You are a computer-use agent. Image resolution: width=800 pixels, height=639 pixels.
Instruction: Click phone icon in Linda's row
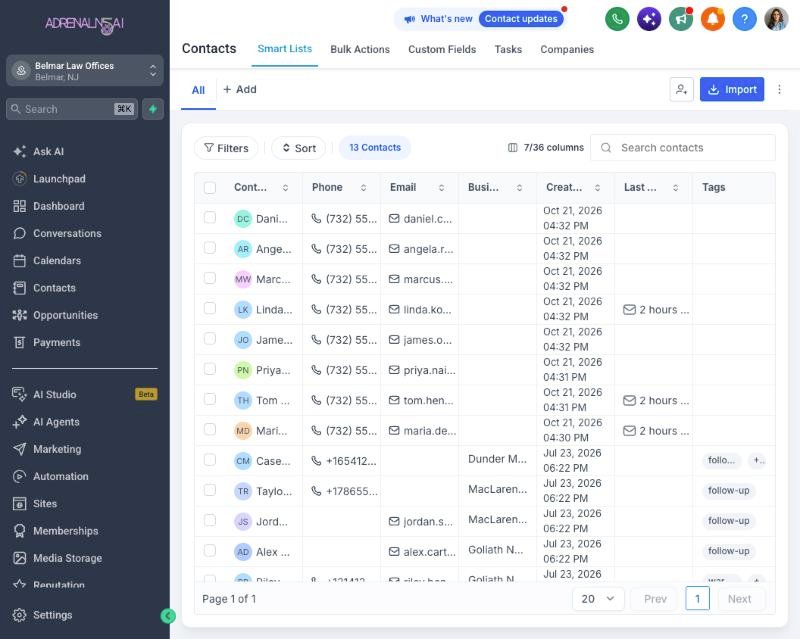(x=316, y=309)
